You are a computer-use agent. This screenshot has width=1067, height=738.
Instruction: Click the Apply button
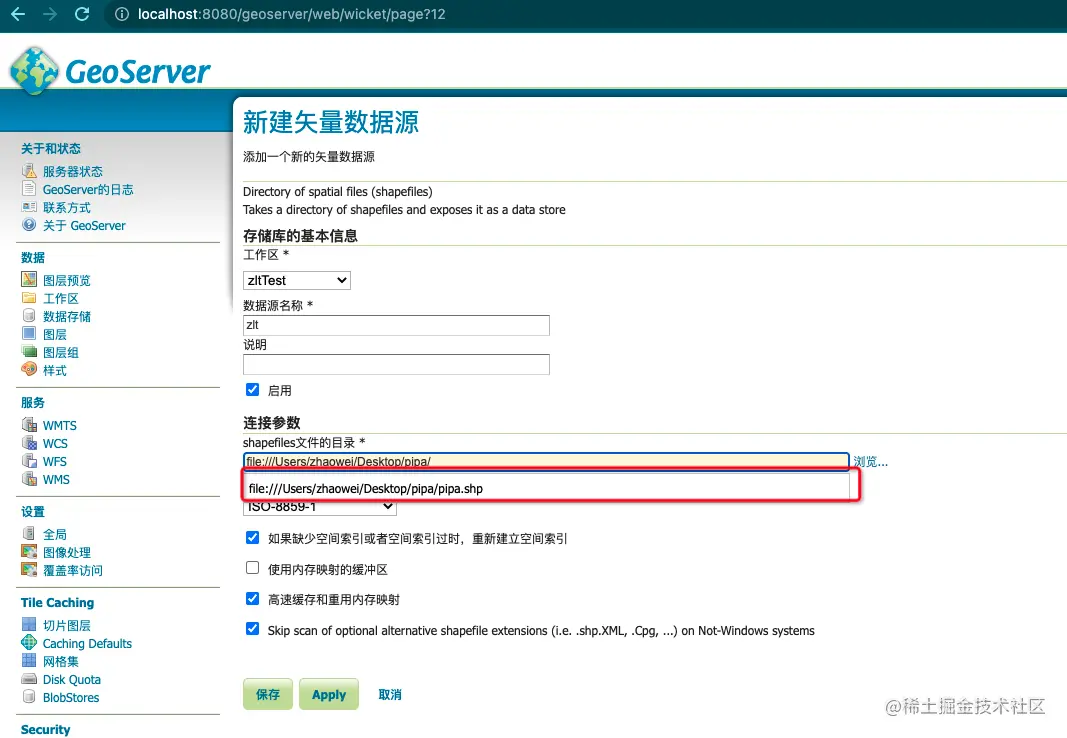(329, 694)
